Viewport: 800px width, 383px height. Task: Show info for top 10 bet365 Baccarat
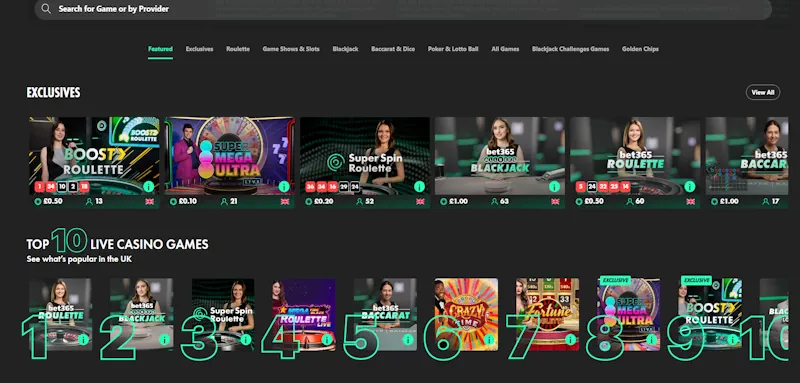(408, 340)
